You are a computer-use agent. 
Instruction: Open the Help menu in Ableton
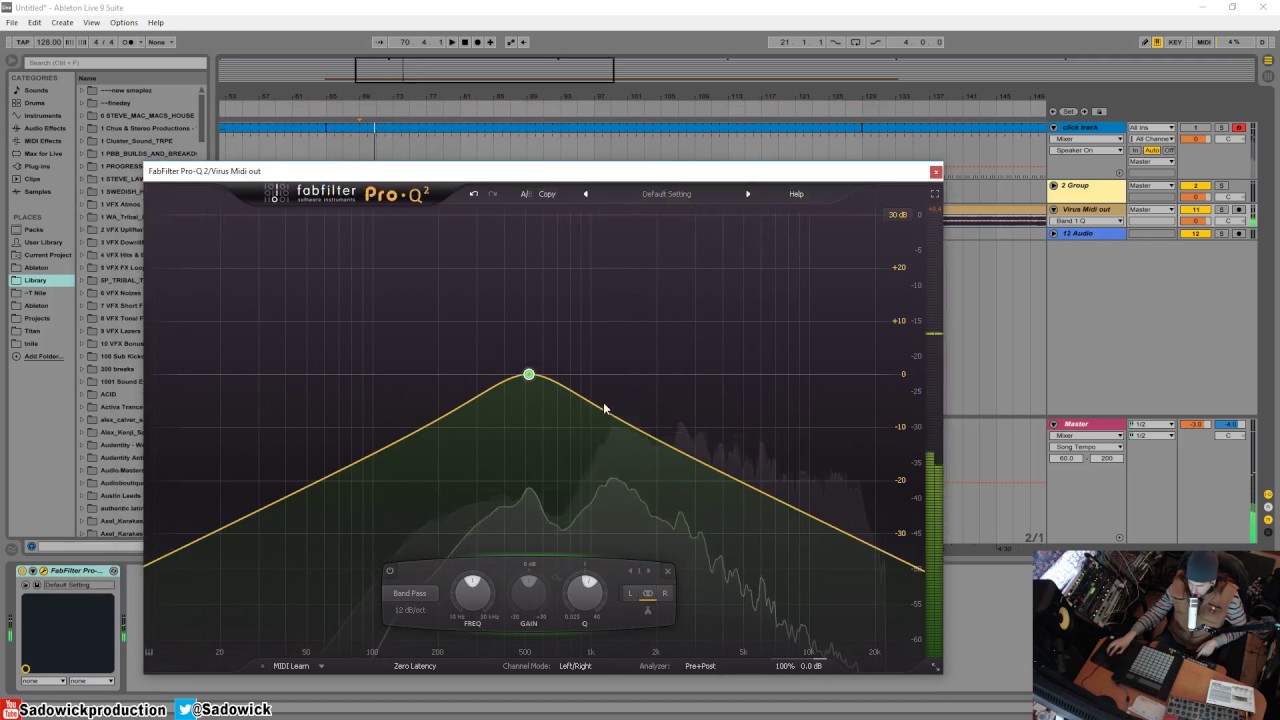tap(155, 22)
